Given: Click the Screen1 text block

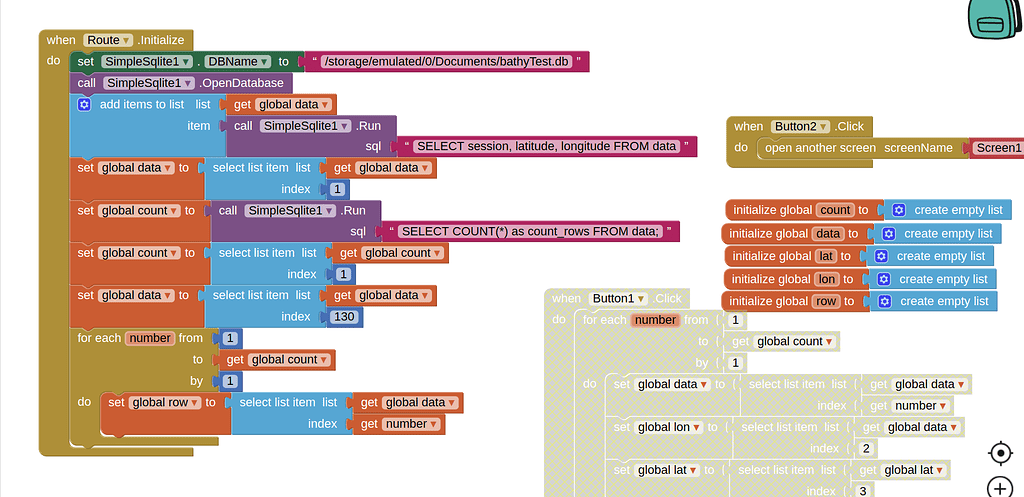Looking at the screenshot, I should pyautogui.click(x=998, y=148).
